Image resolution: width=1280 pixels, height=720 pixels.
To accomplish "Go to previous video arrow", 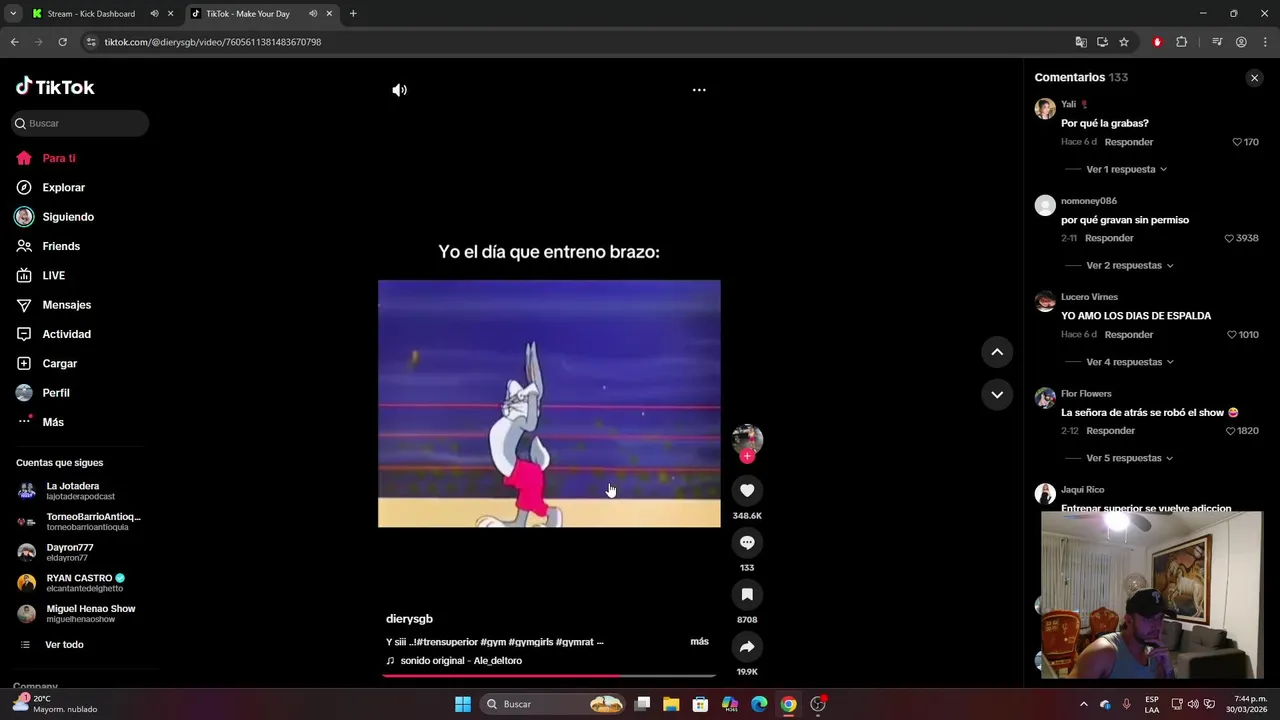I will click(997, 352).
